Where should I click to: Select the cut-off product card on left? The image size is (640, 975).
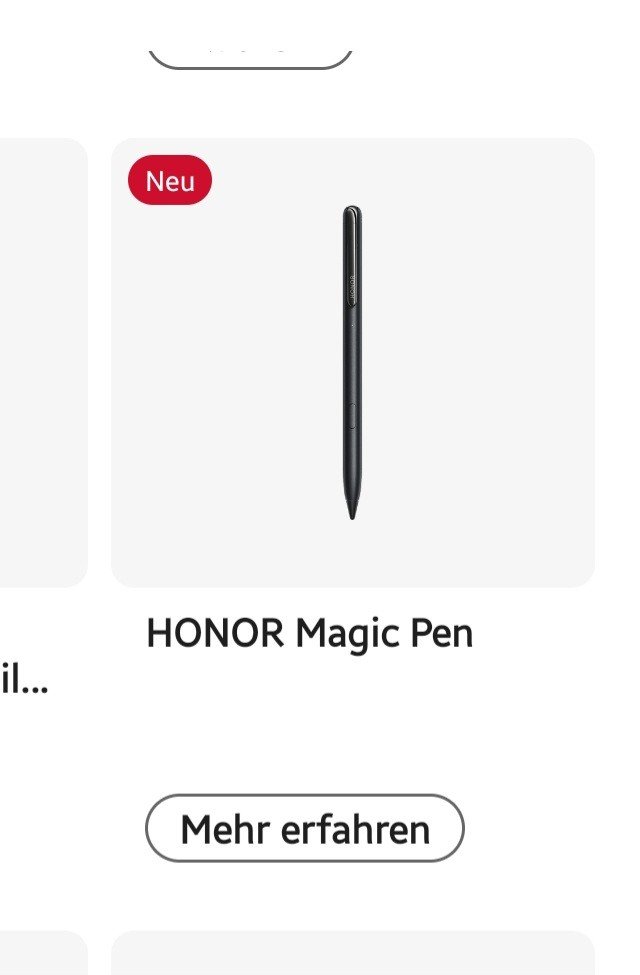tap(44, 363)
